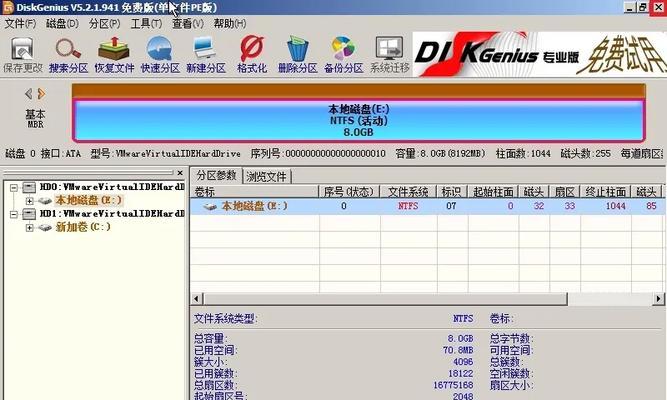Click the 起始柱面 column header
The height and width of the screenshot is (400, 667).
pyautogui.click(x=493, y=192)
